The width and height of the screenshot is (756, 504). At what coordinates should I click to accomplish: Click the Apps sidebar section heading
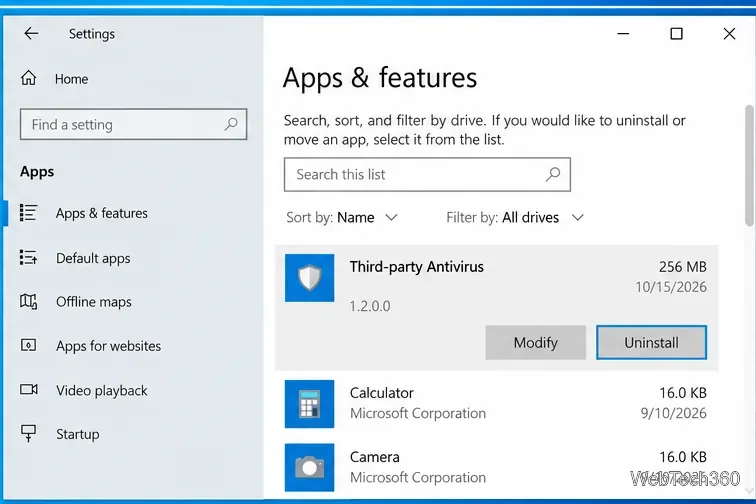(37, 172)
